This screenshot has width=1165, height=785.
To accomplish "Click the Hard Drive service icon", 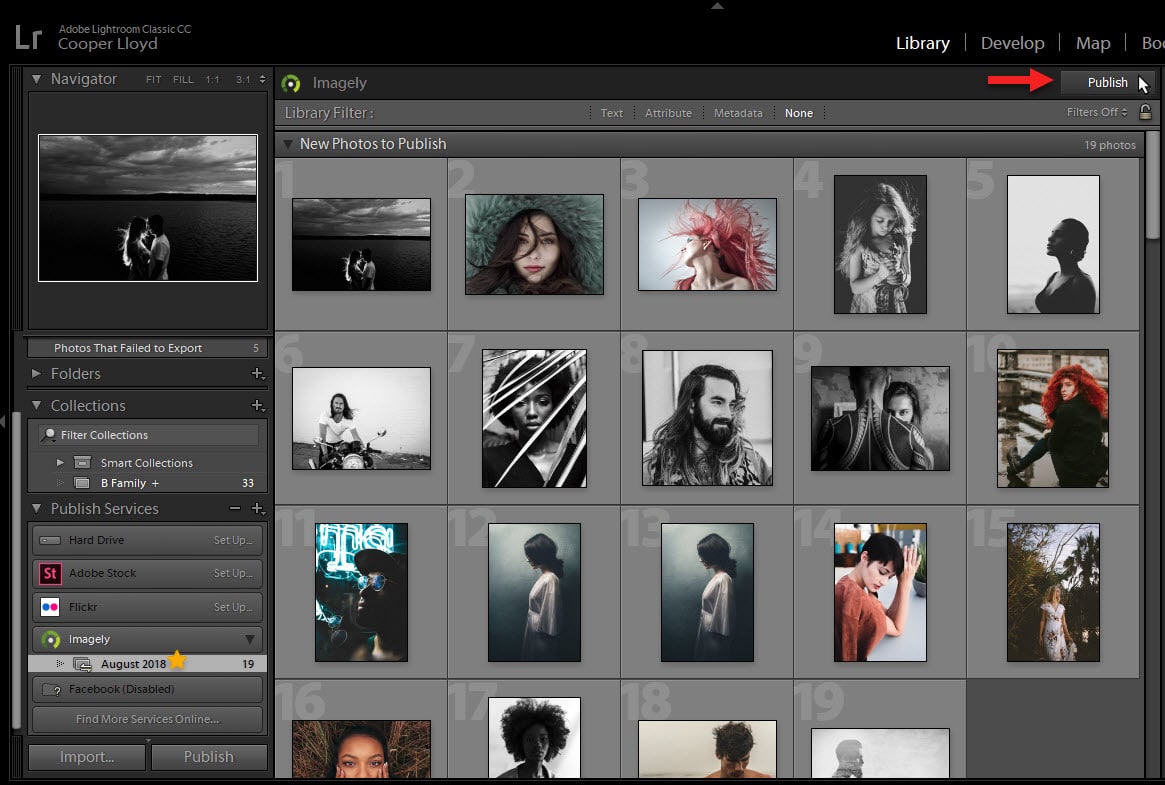I will [50, 540].
